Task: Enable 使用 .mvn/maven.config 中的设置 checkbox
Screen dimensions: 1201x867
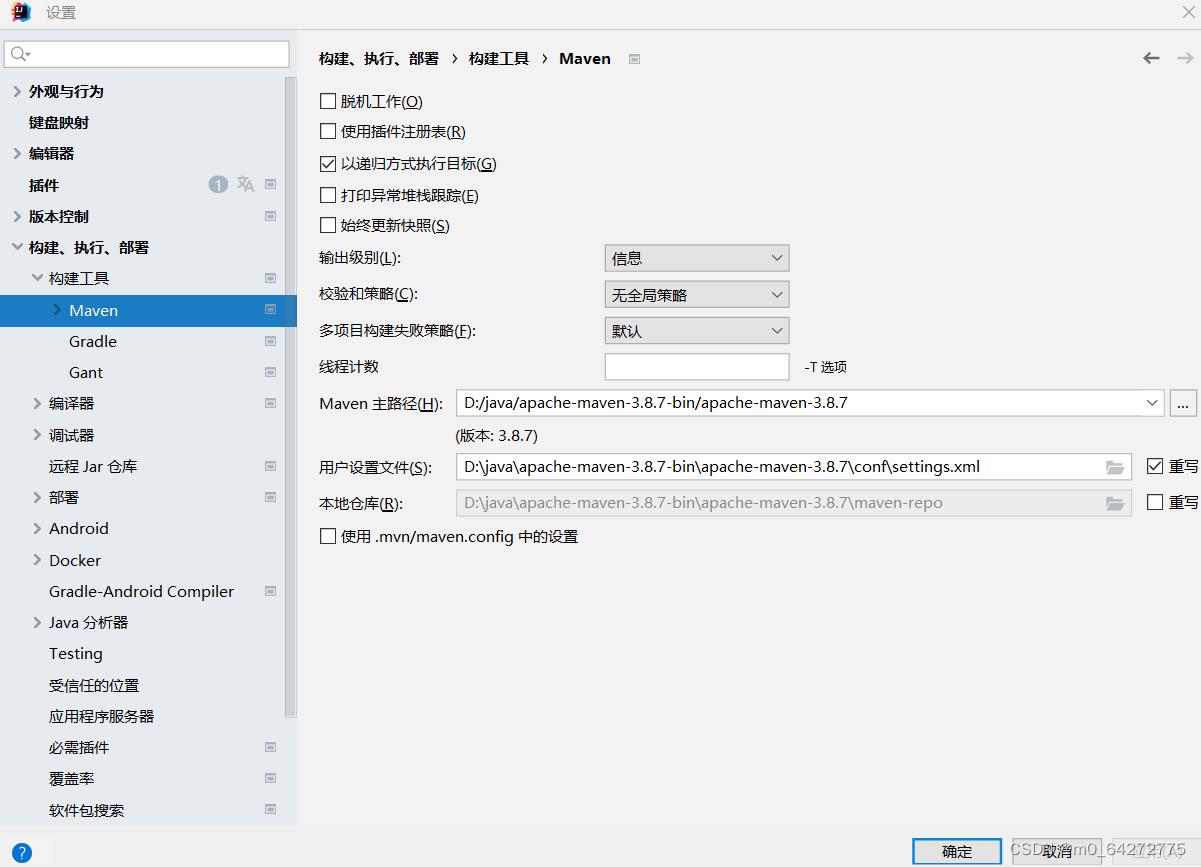Action: (328, 536)
